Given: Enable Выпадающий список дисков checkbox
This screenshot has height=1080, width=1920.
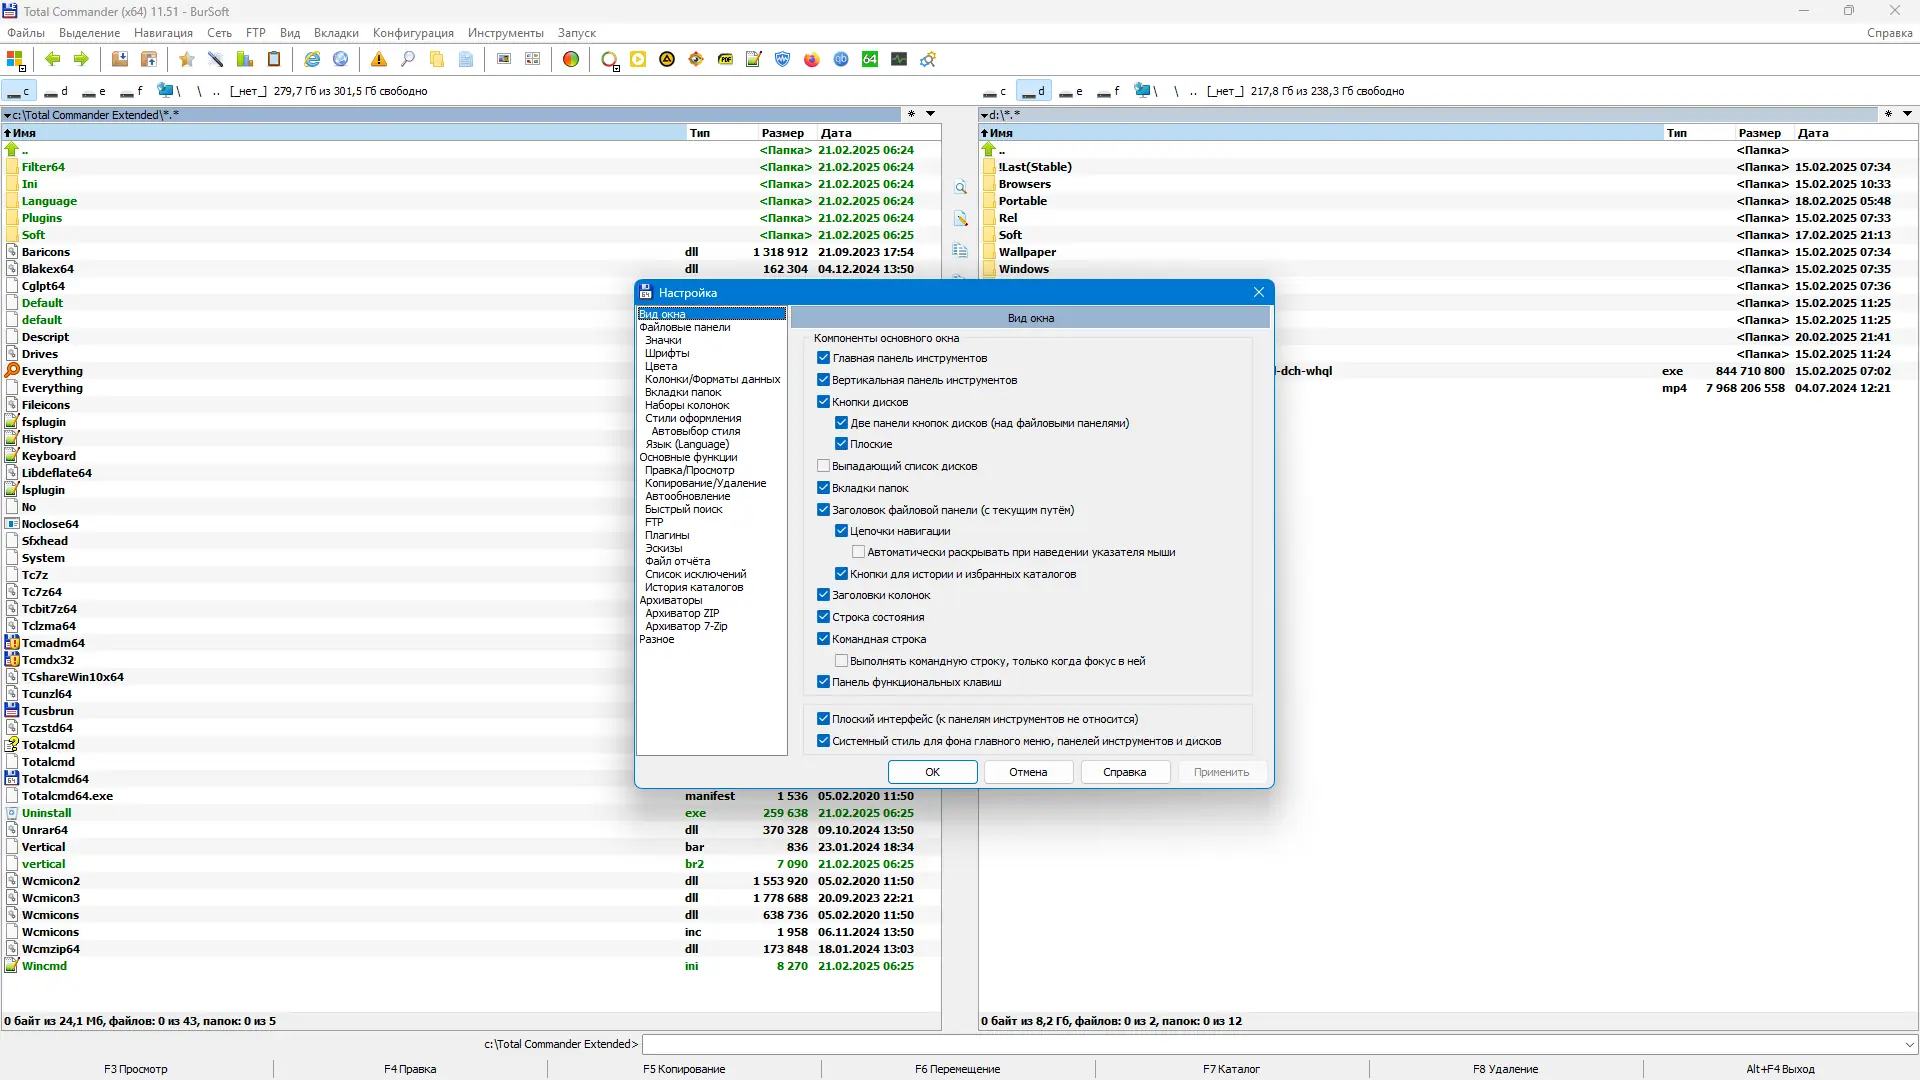Looking at the screenshot, I should tap(823, 466).
